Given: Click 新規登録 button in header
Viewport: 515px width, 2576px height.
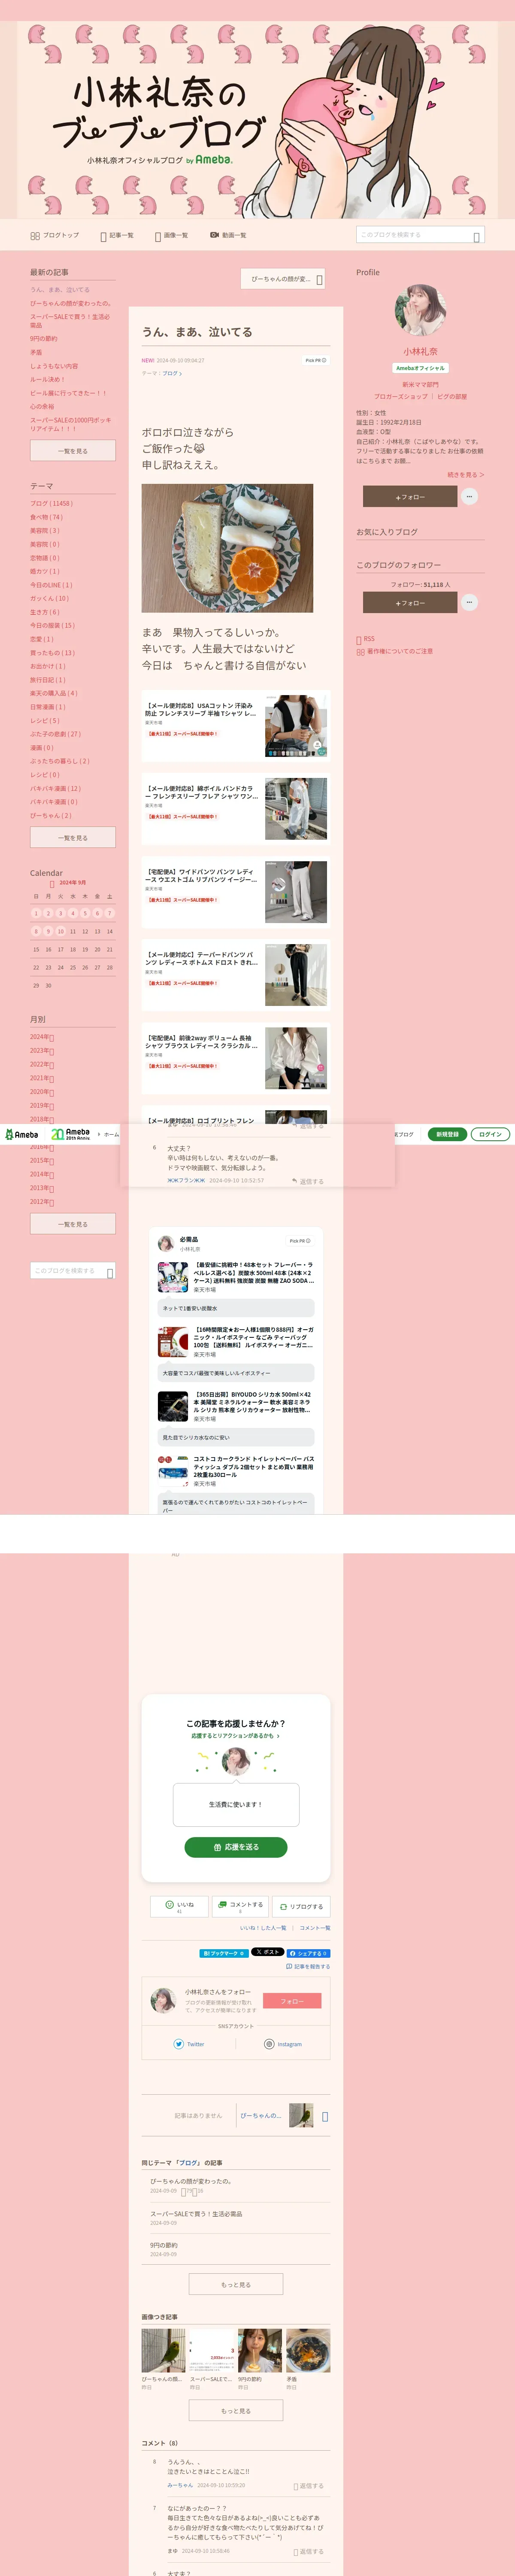Looking at the screenshot, I should click(447, 1134).
